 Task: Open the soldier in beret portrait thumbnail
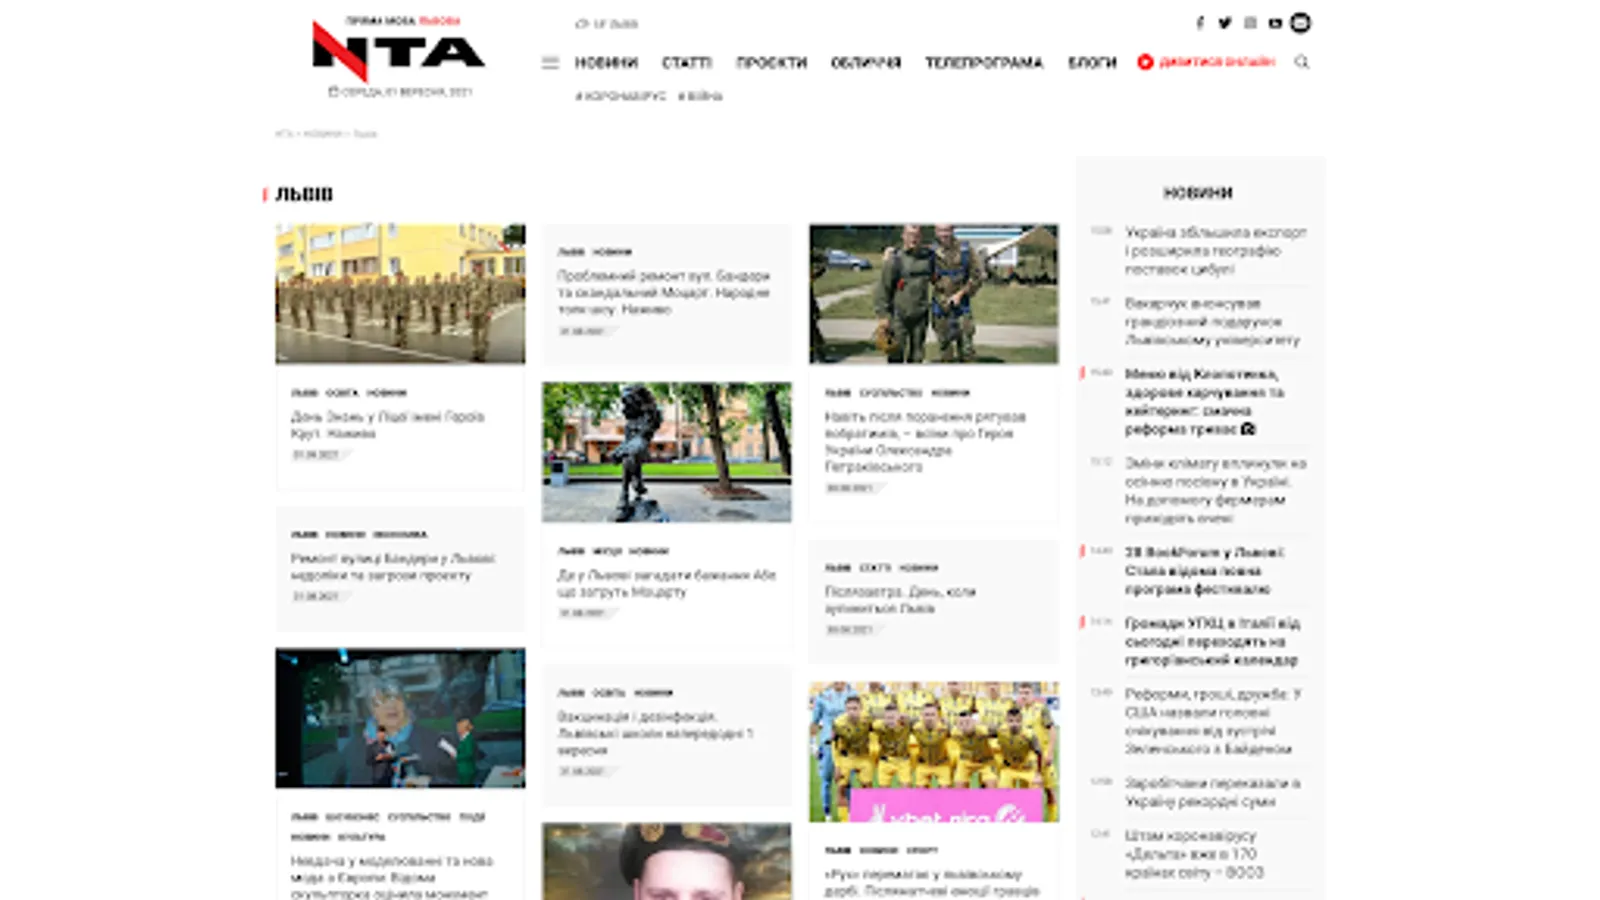point(667,861)
